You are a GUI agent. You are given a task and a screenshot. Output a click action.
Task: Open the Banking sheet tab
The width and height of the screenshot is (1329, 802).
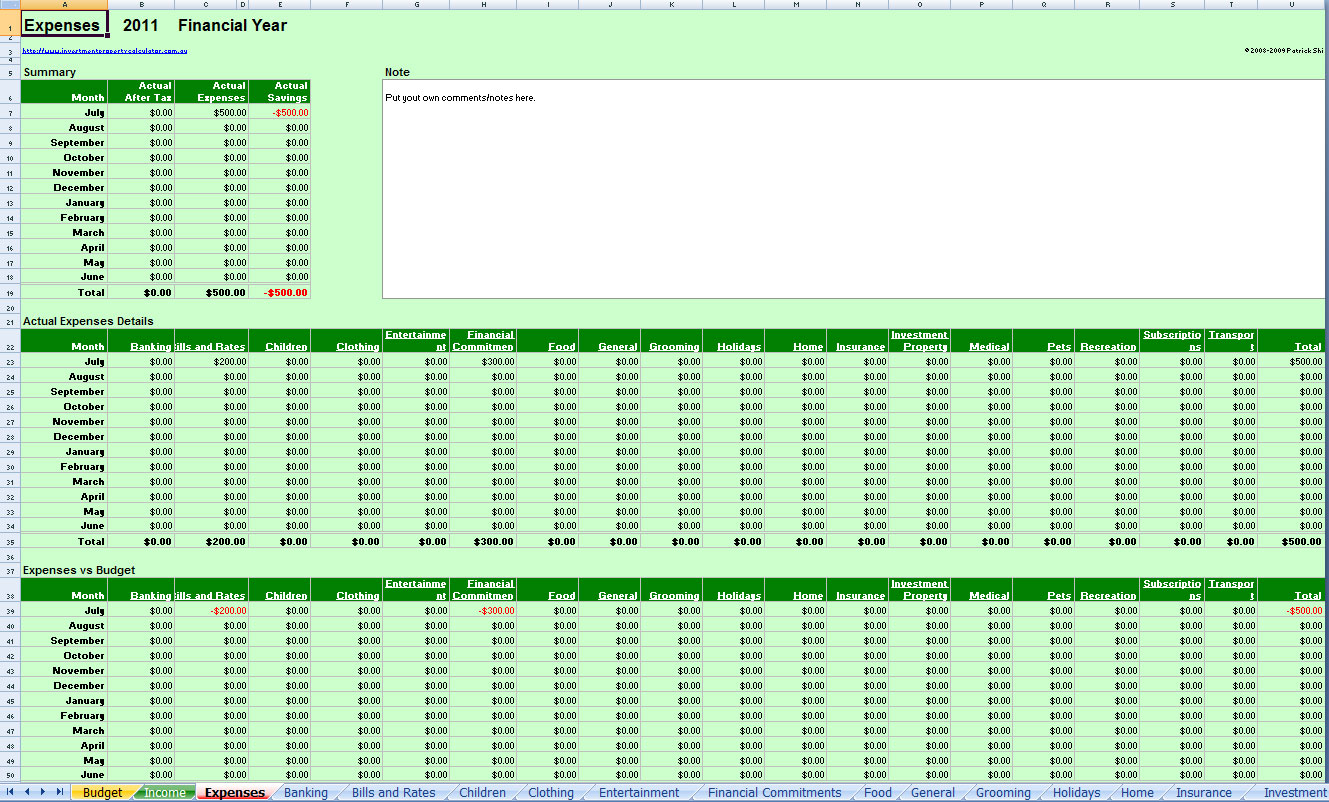pyautogui.click(x=305, y=793)
